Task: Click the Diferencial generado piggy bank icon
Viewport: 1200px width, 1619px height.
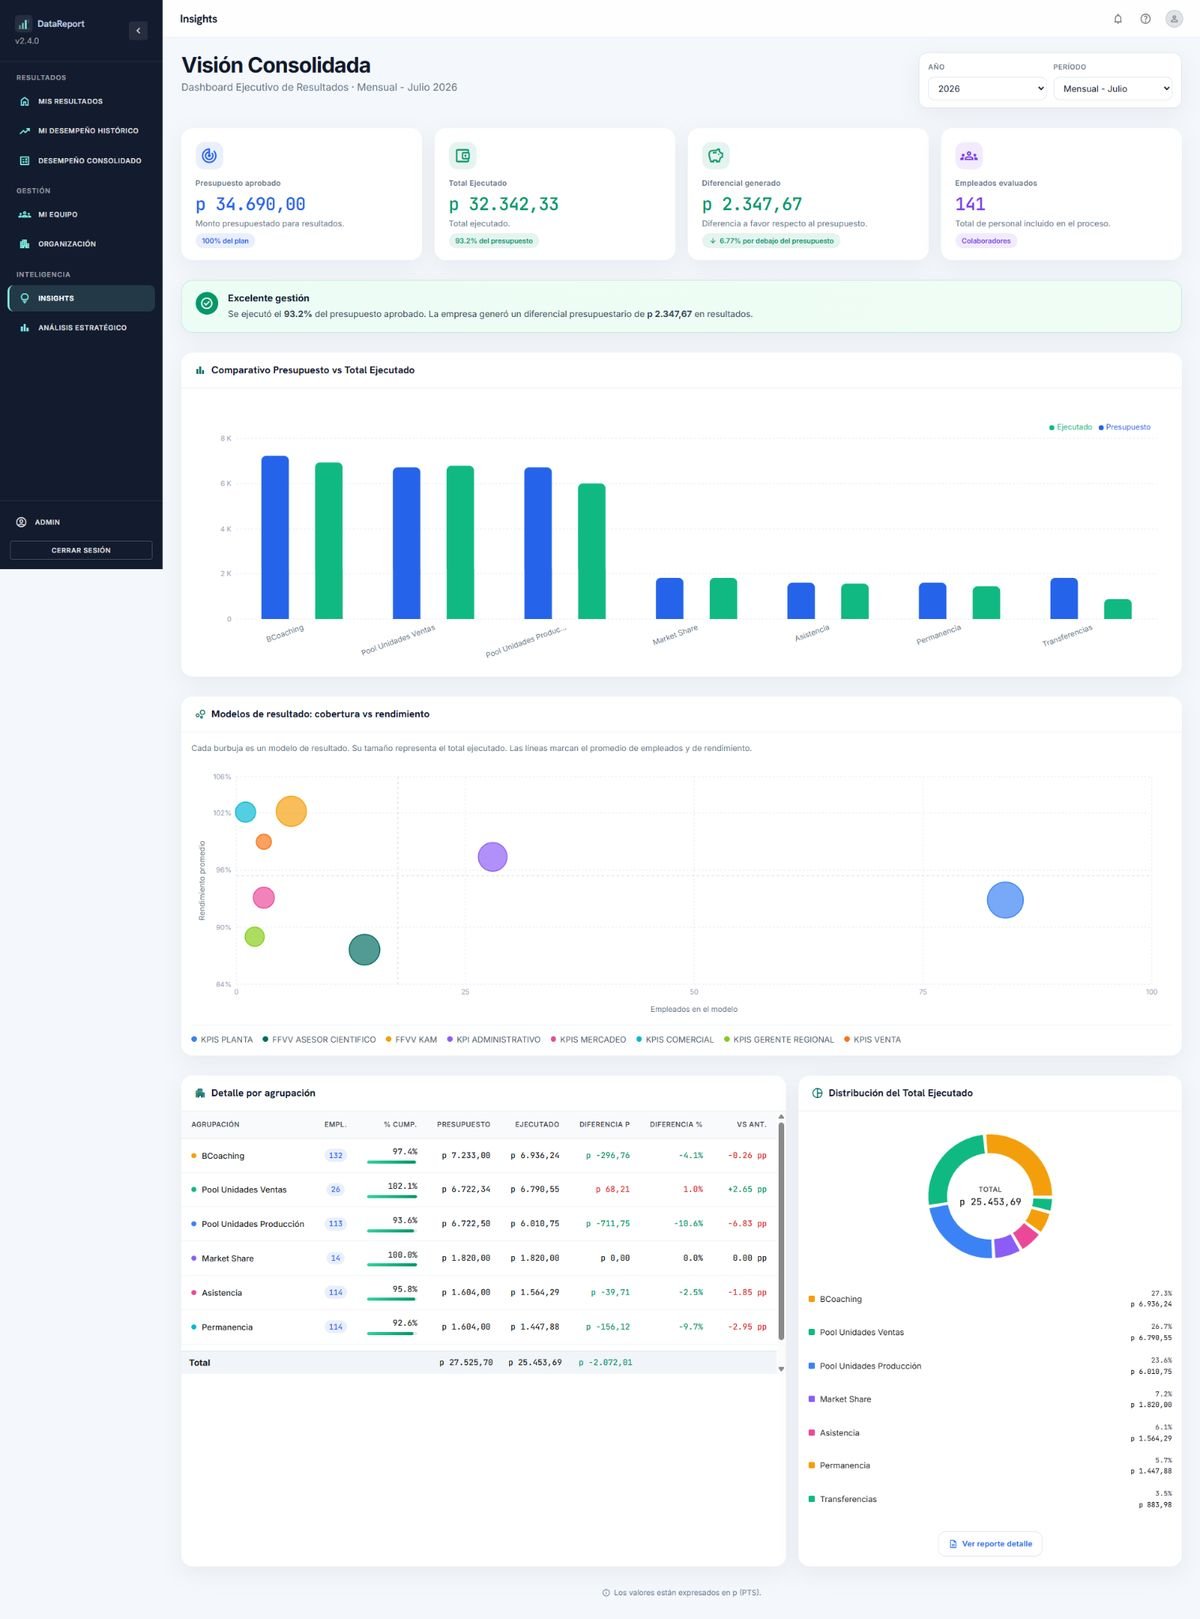Action: pos(715,156)
